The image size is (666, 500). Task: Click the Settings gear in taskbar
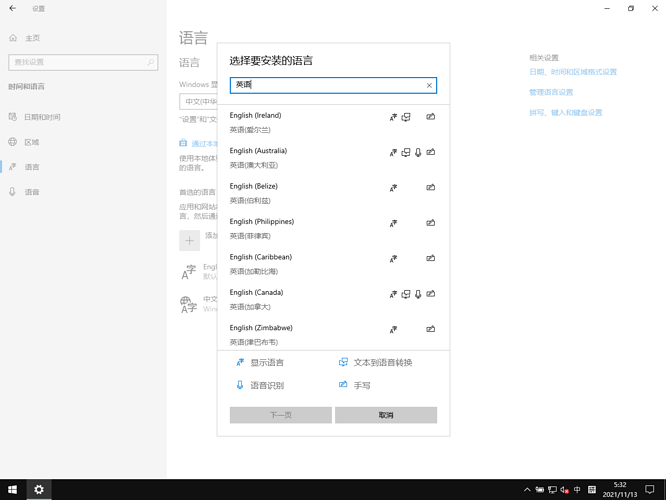pos(39,490)
